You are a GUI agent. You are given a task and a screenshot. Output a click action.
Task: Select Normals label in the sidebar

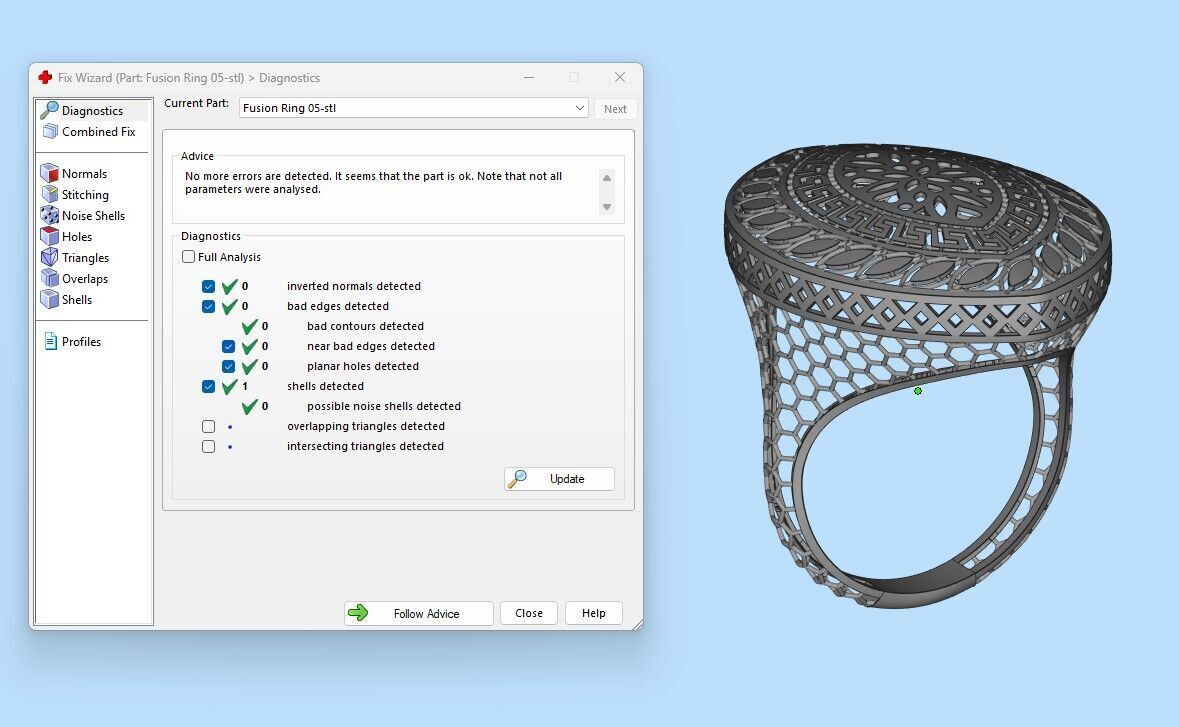tap(84, 174)
